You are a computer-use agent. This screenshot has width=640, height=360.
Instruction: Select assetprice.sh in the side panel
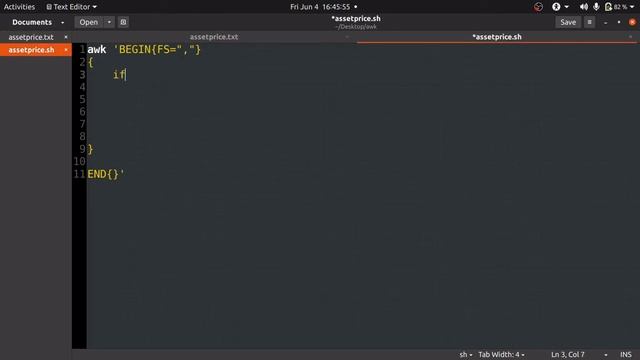[31, 50]
